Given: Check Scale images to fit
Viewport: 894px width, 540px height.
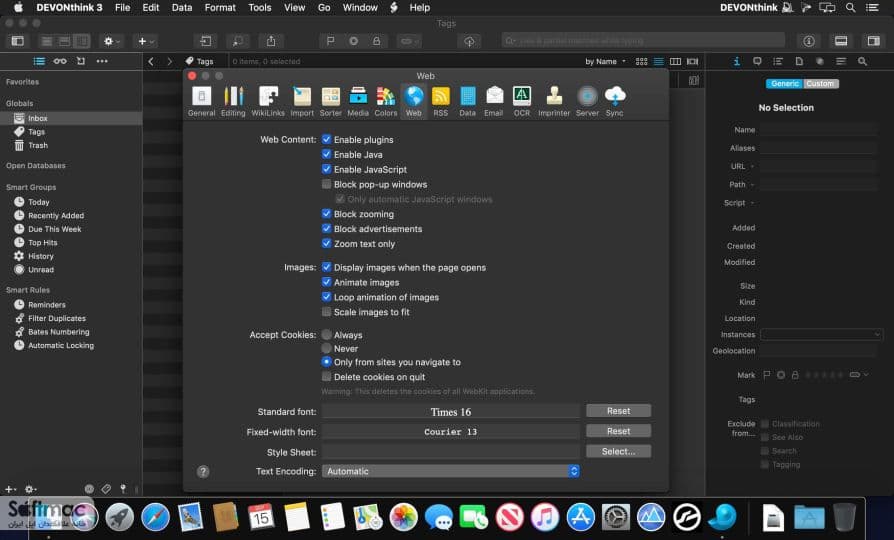Looking at the screenshot, I should 326,312.
